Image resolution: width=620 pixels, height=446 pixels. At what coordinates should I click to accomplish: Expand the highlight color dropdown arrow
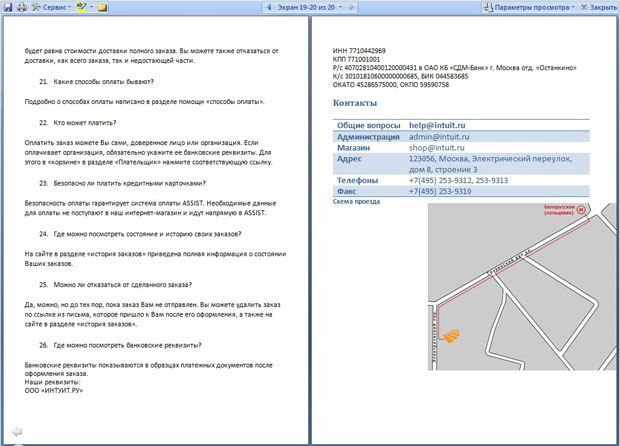(x=91, y=7)
